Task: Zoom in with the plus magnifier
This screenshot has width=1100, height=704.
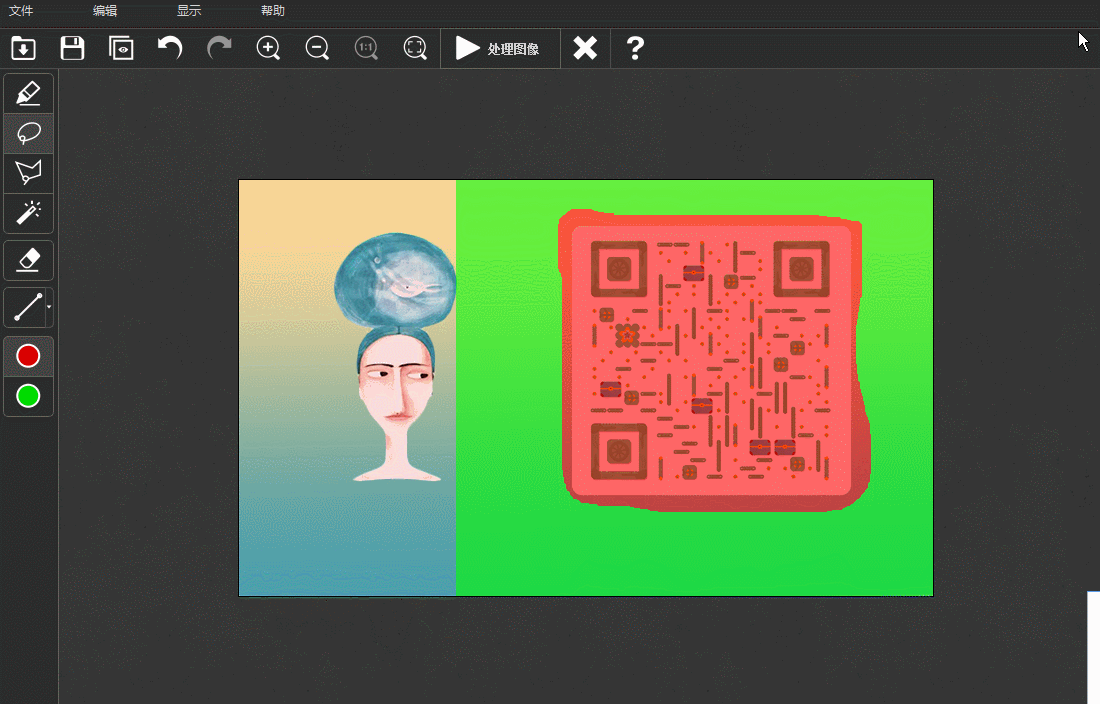Action: pos(268,48)
